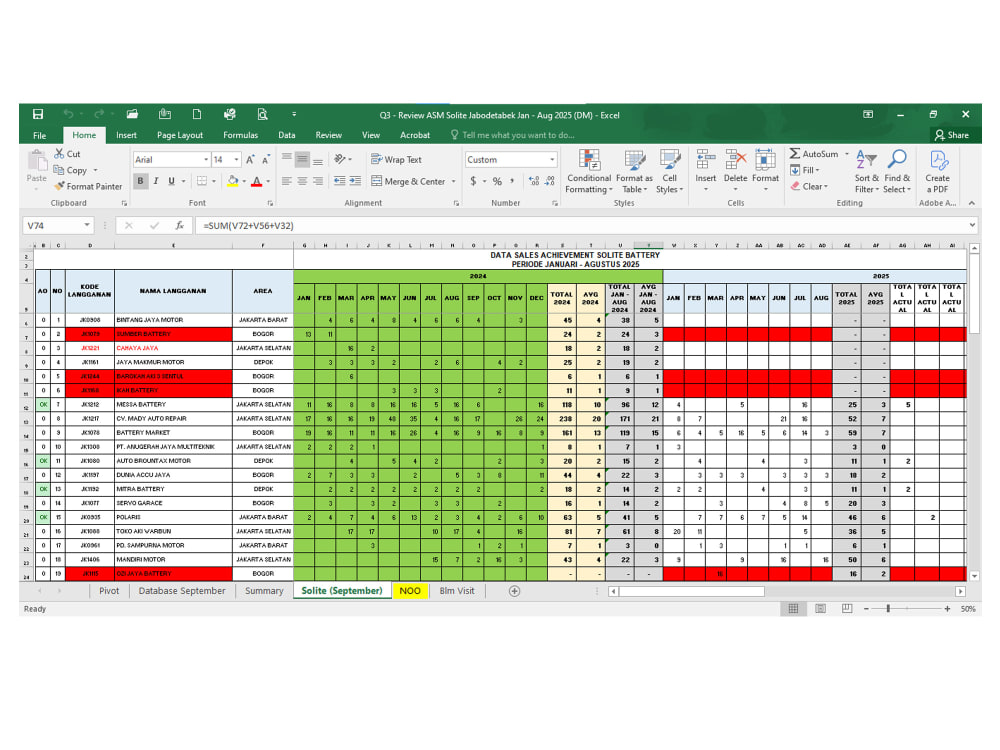Open the Database September sheet tab
The height and width of the screenshot is (750, 1000).
click(x=182, y=591)
